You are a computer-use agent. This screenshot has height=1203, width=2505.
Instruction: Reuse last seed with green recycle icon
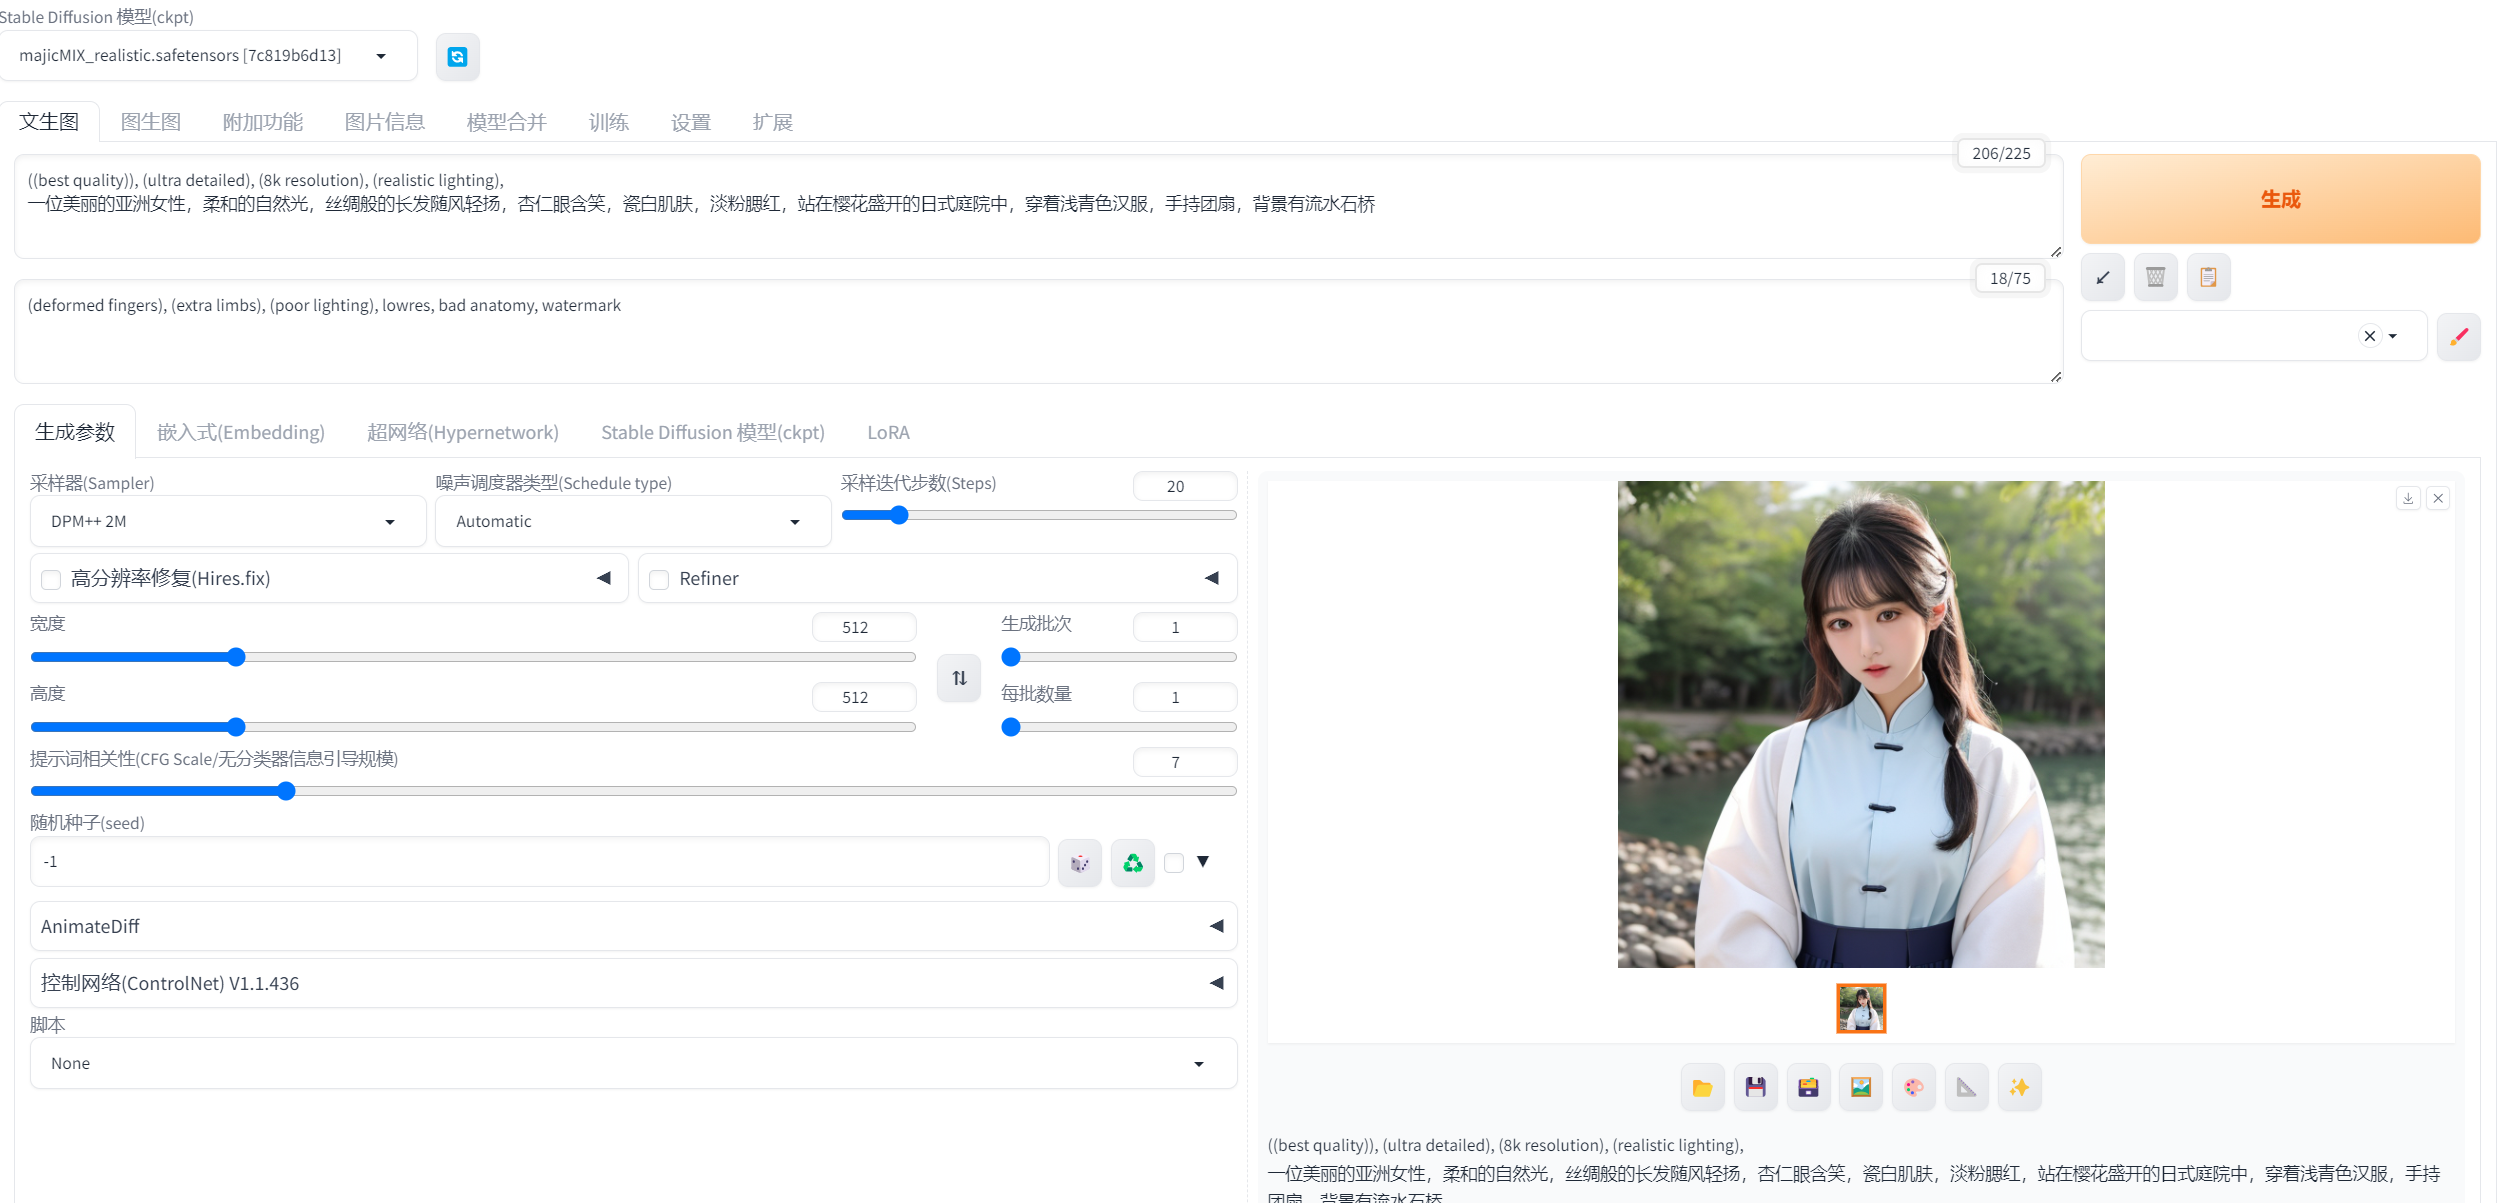(x=1132, y=863)
